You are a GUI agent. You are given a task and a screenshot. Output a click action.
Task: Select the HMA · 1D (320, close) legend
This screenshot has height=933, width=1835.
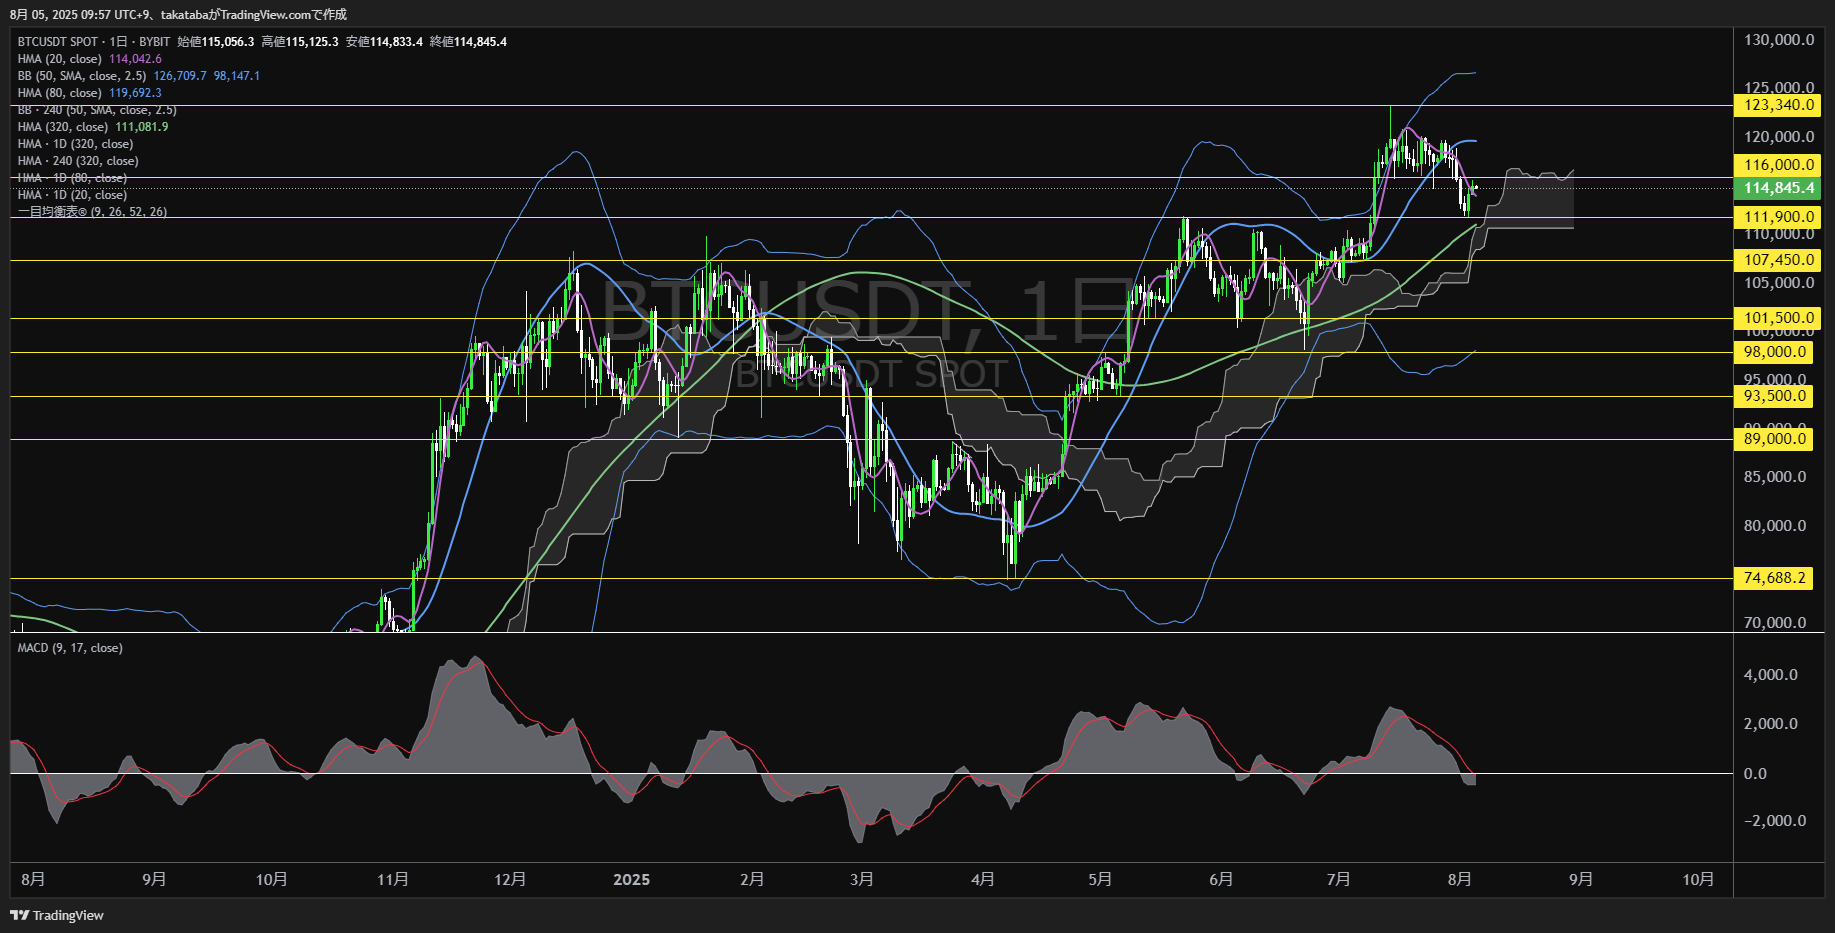(75, 144)
